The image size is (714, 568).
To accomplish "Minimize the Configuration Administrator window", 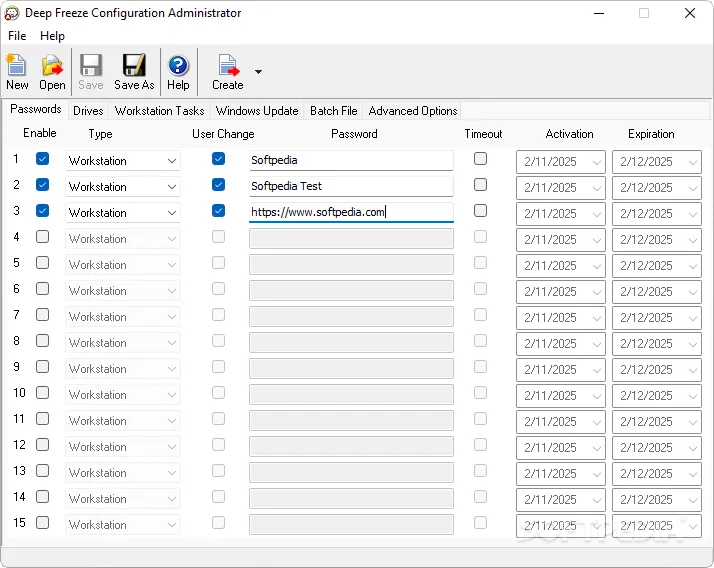I will pyautogui.click(x=599, y=13).
